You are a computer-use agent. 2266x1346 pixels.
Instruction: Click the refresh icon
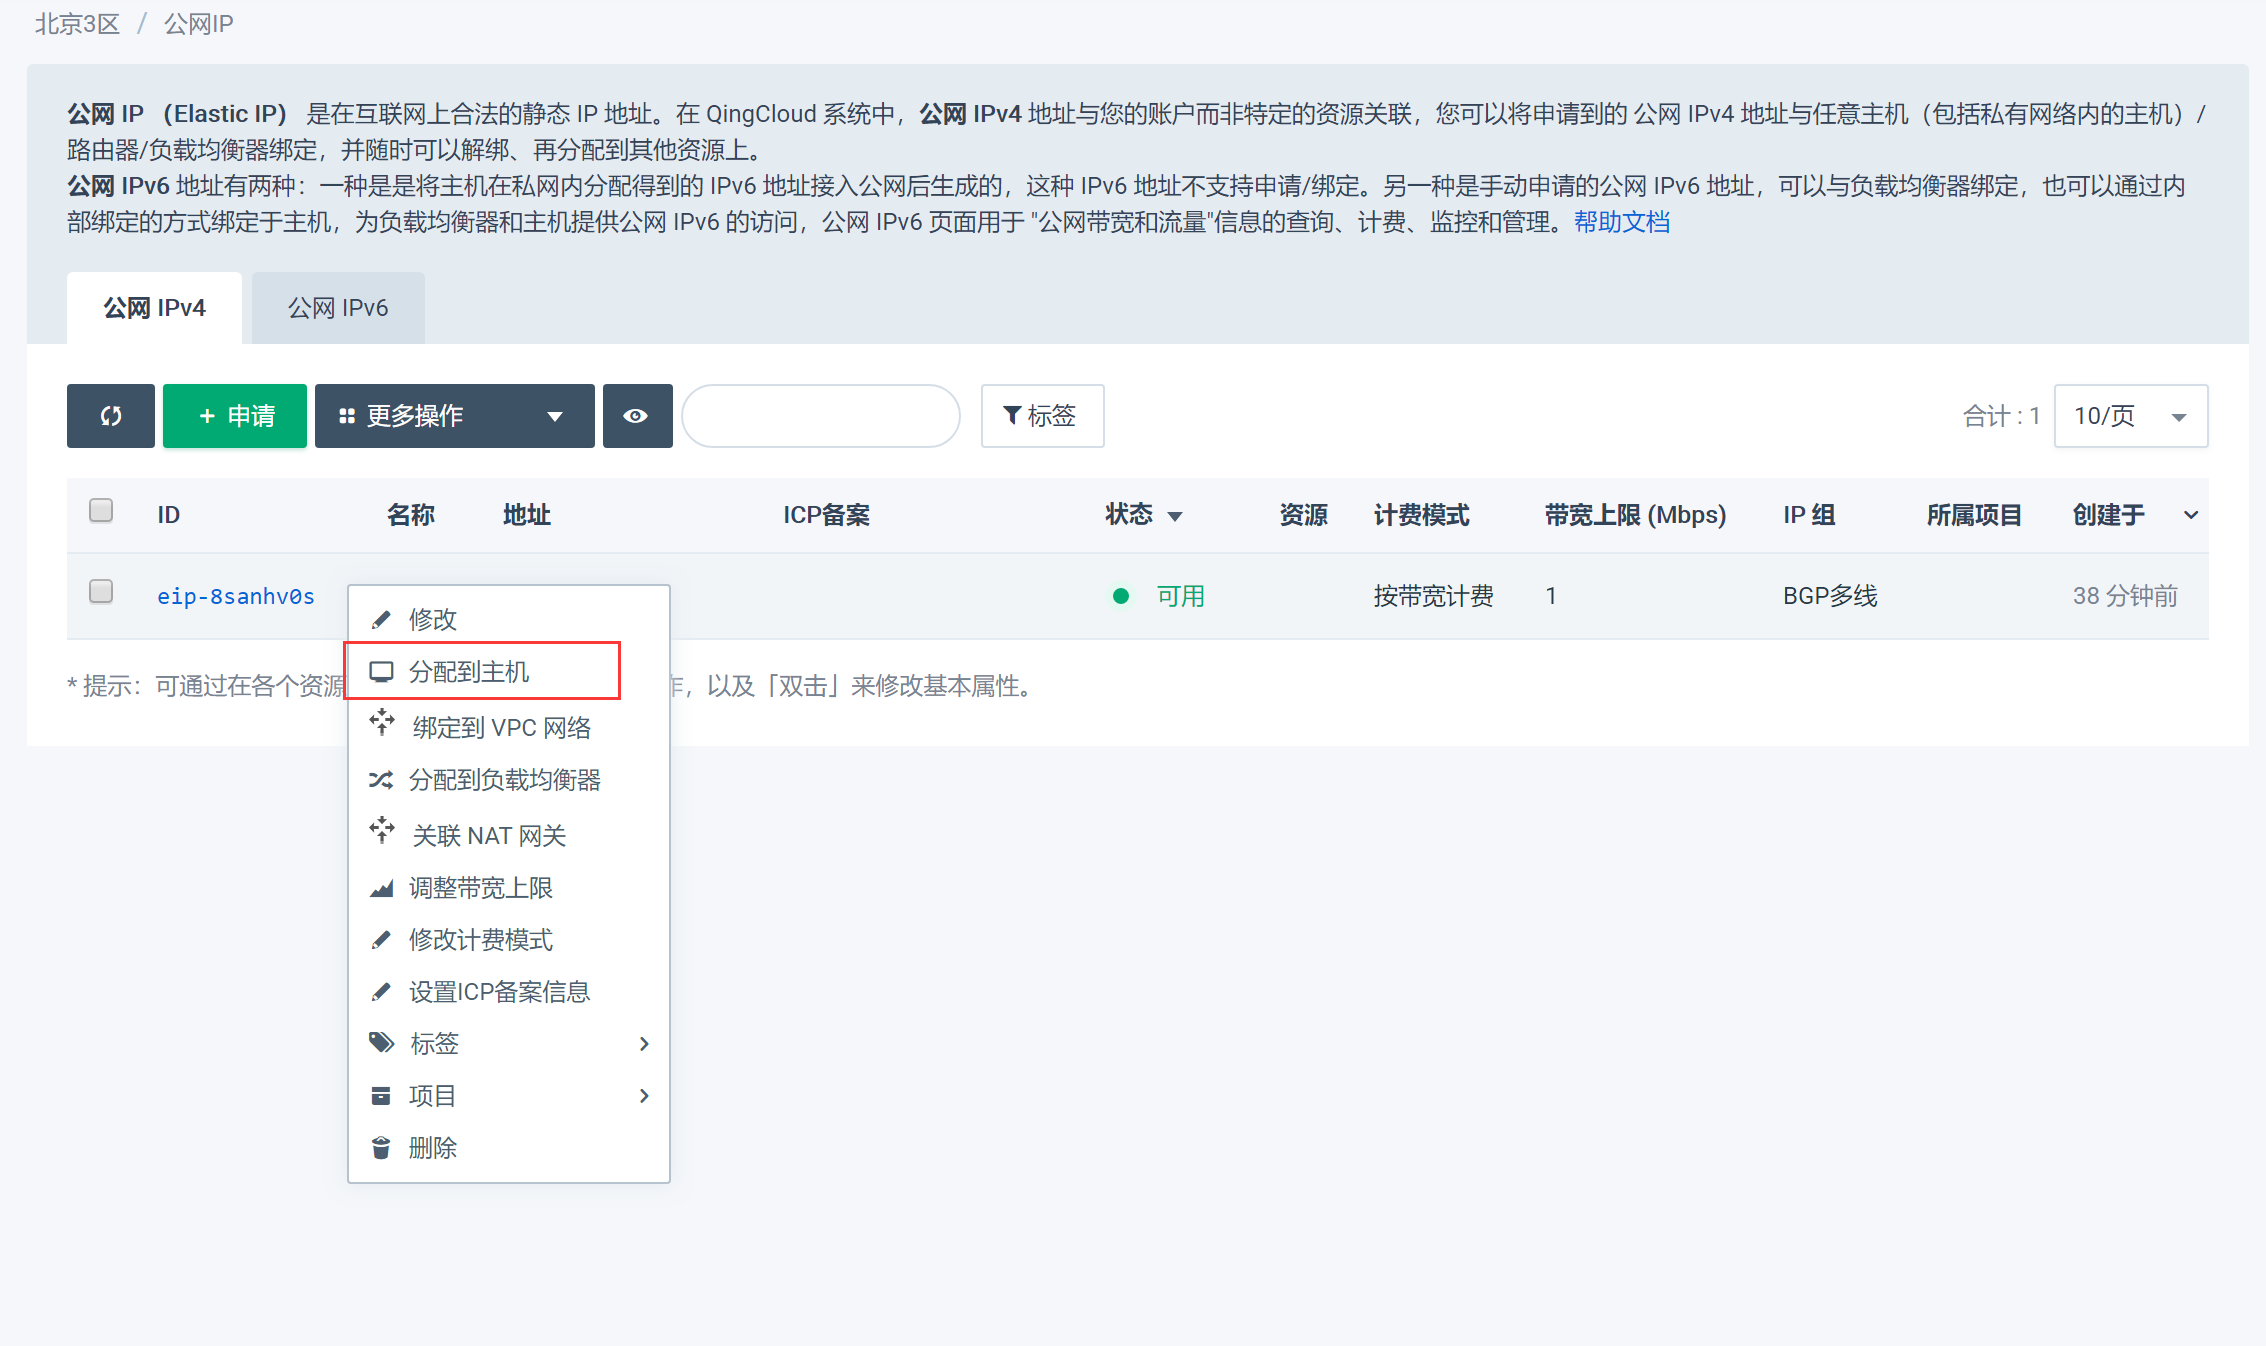pyautogui.click(x=110, y=416)
